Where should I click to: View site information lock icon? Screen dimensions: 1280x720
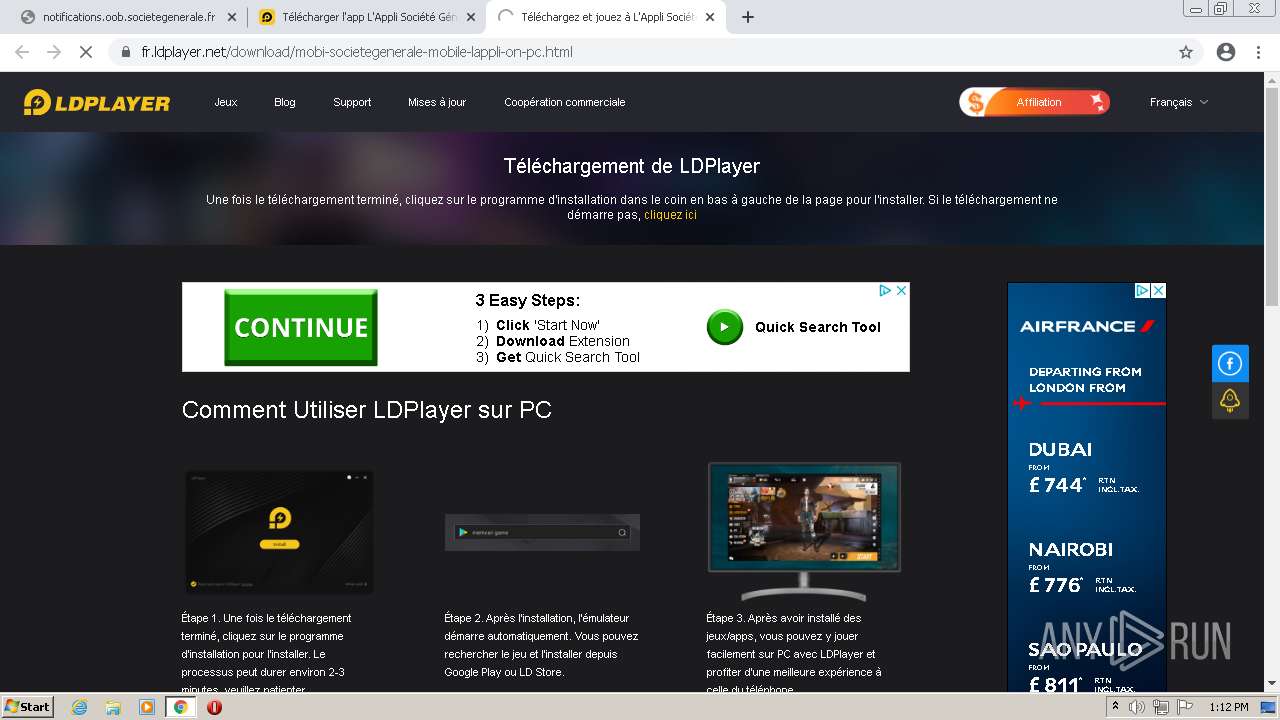[126, 52]
